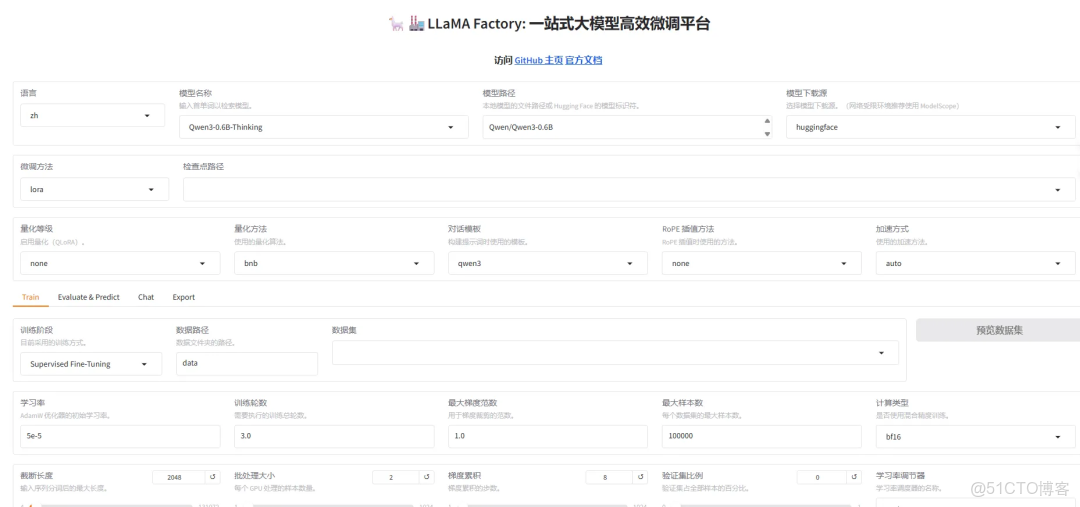Expand the 检查点路径 dropdown
Viewport: 1080px width, 507px height.
[x=629, y=189]
